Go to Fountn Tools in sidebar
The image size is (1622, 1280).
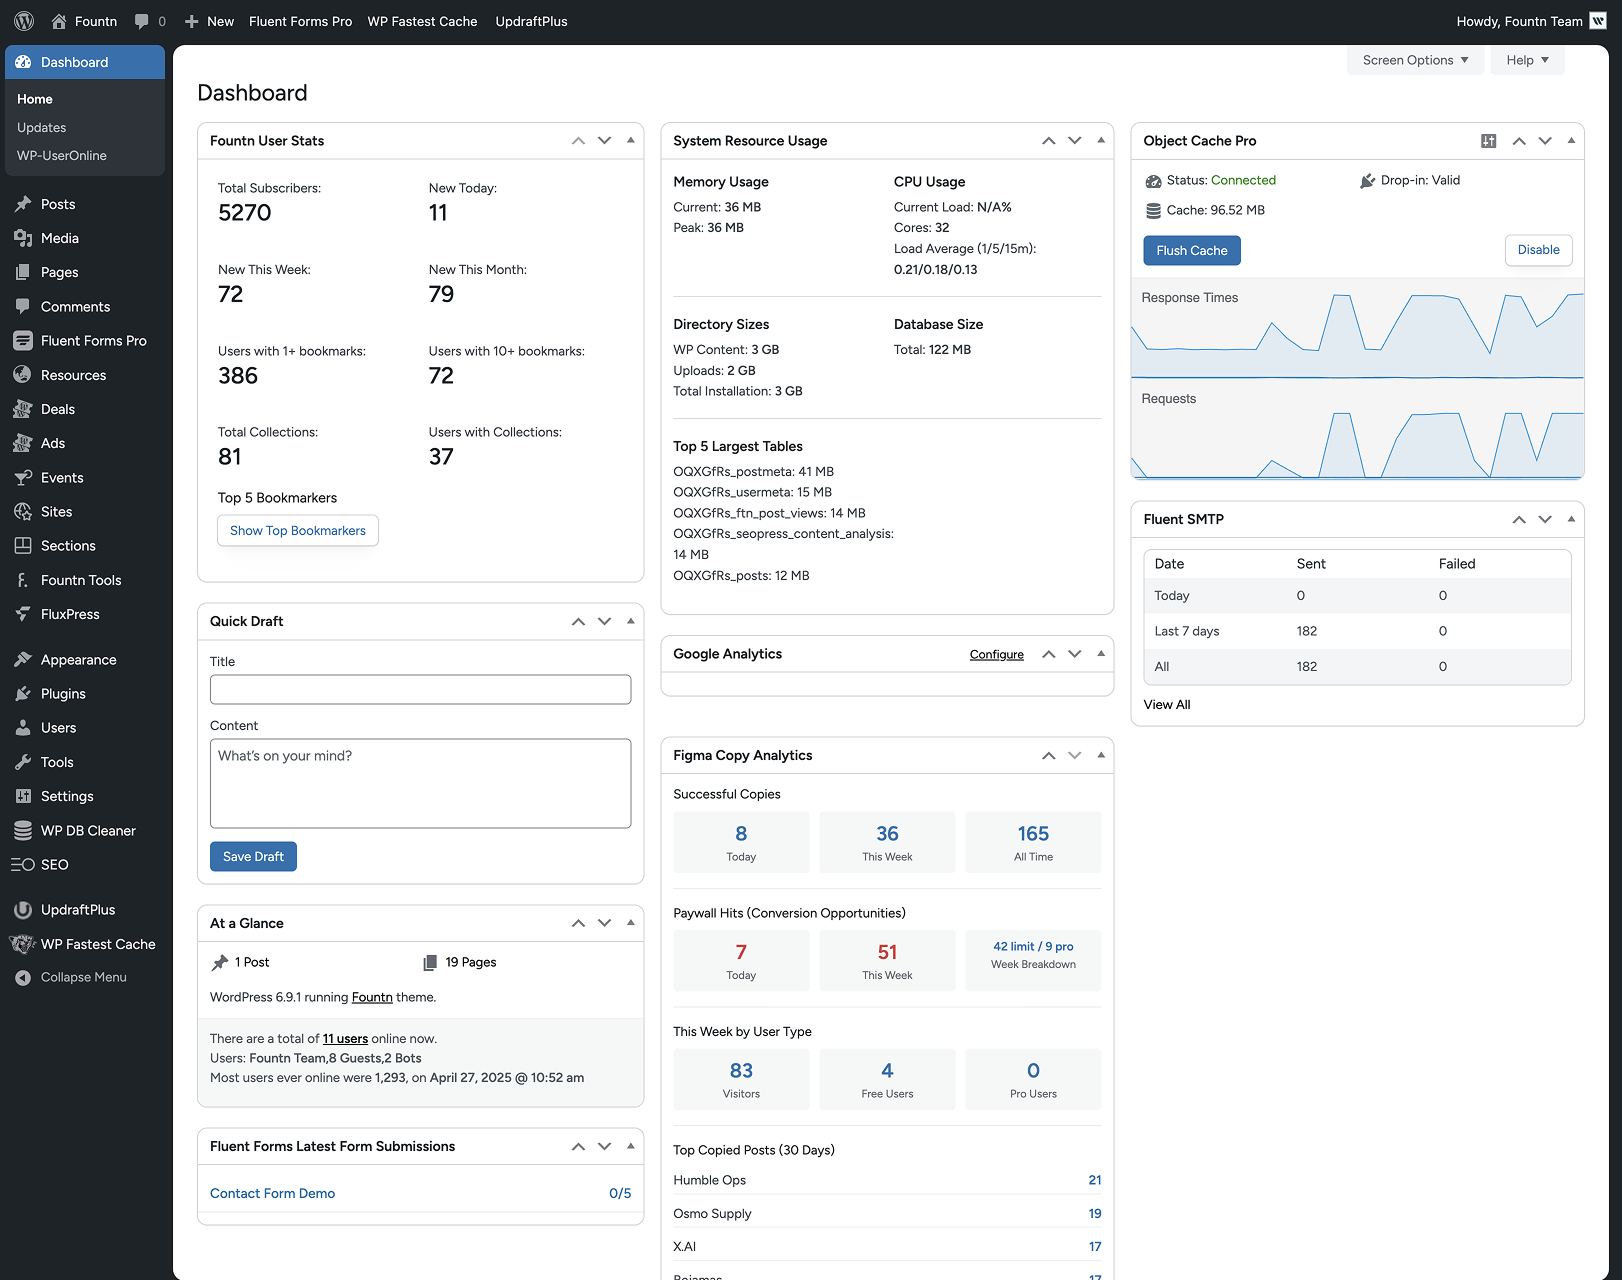click(x=81, y=580)
